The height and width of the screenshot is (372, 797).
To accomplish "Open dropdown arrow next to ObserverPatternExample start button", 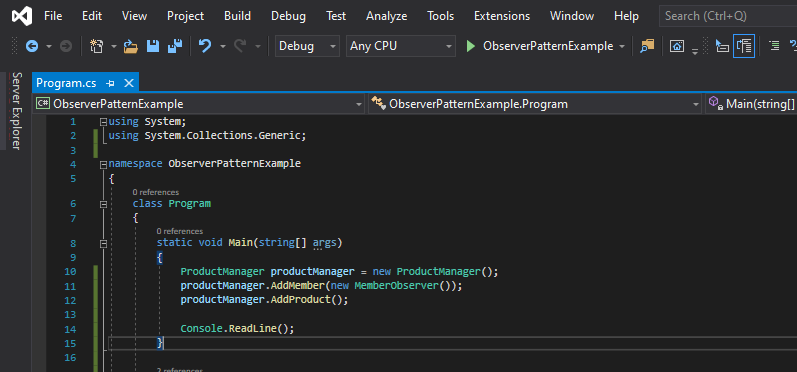I will pos(622,47).
